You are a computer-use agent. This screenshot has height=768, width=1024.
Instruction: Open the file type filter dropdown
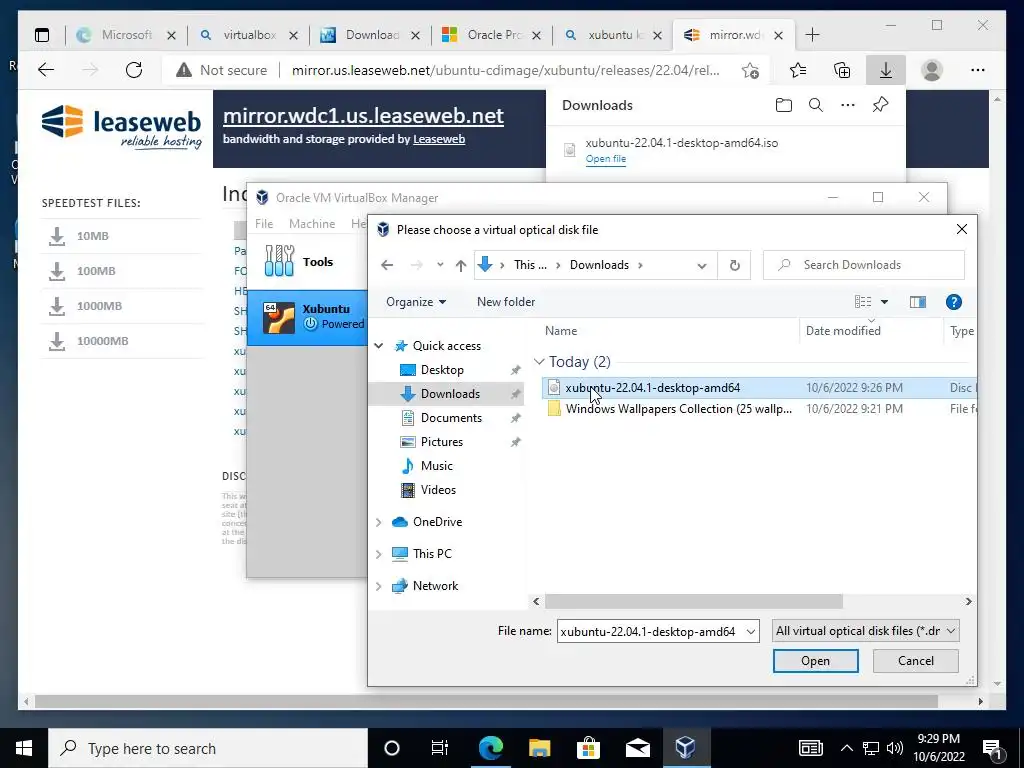[866, 631]
